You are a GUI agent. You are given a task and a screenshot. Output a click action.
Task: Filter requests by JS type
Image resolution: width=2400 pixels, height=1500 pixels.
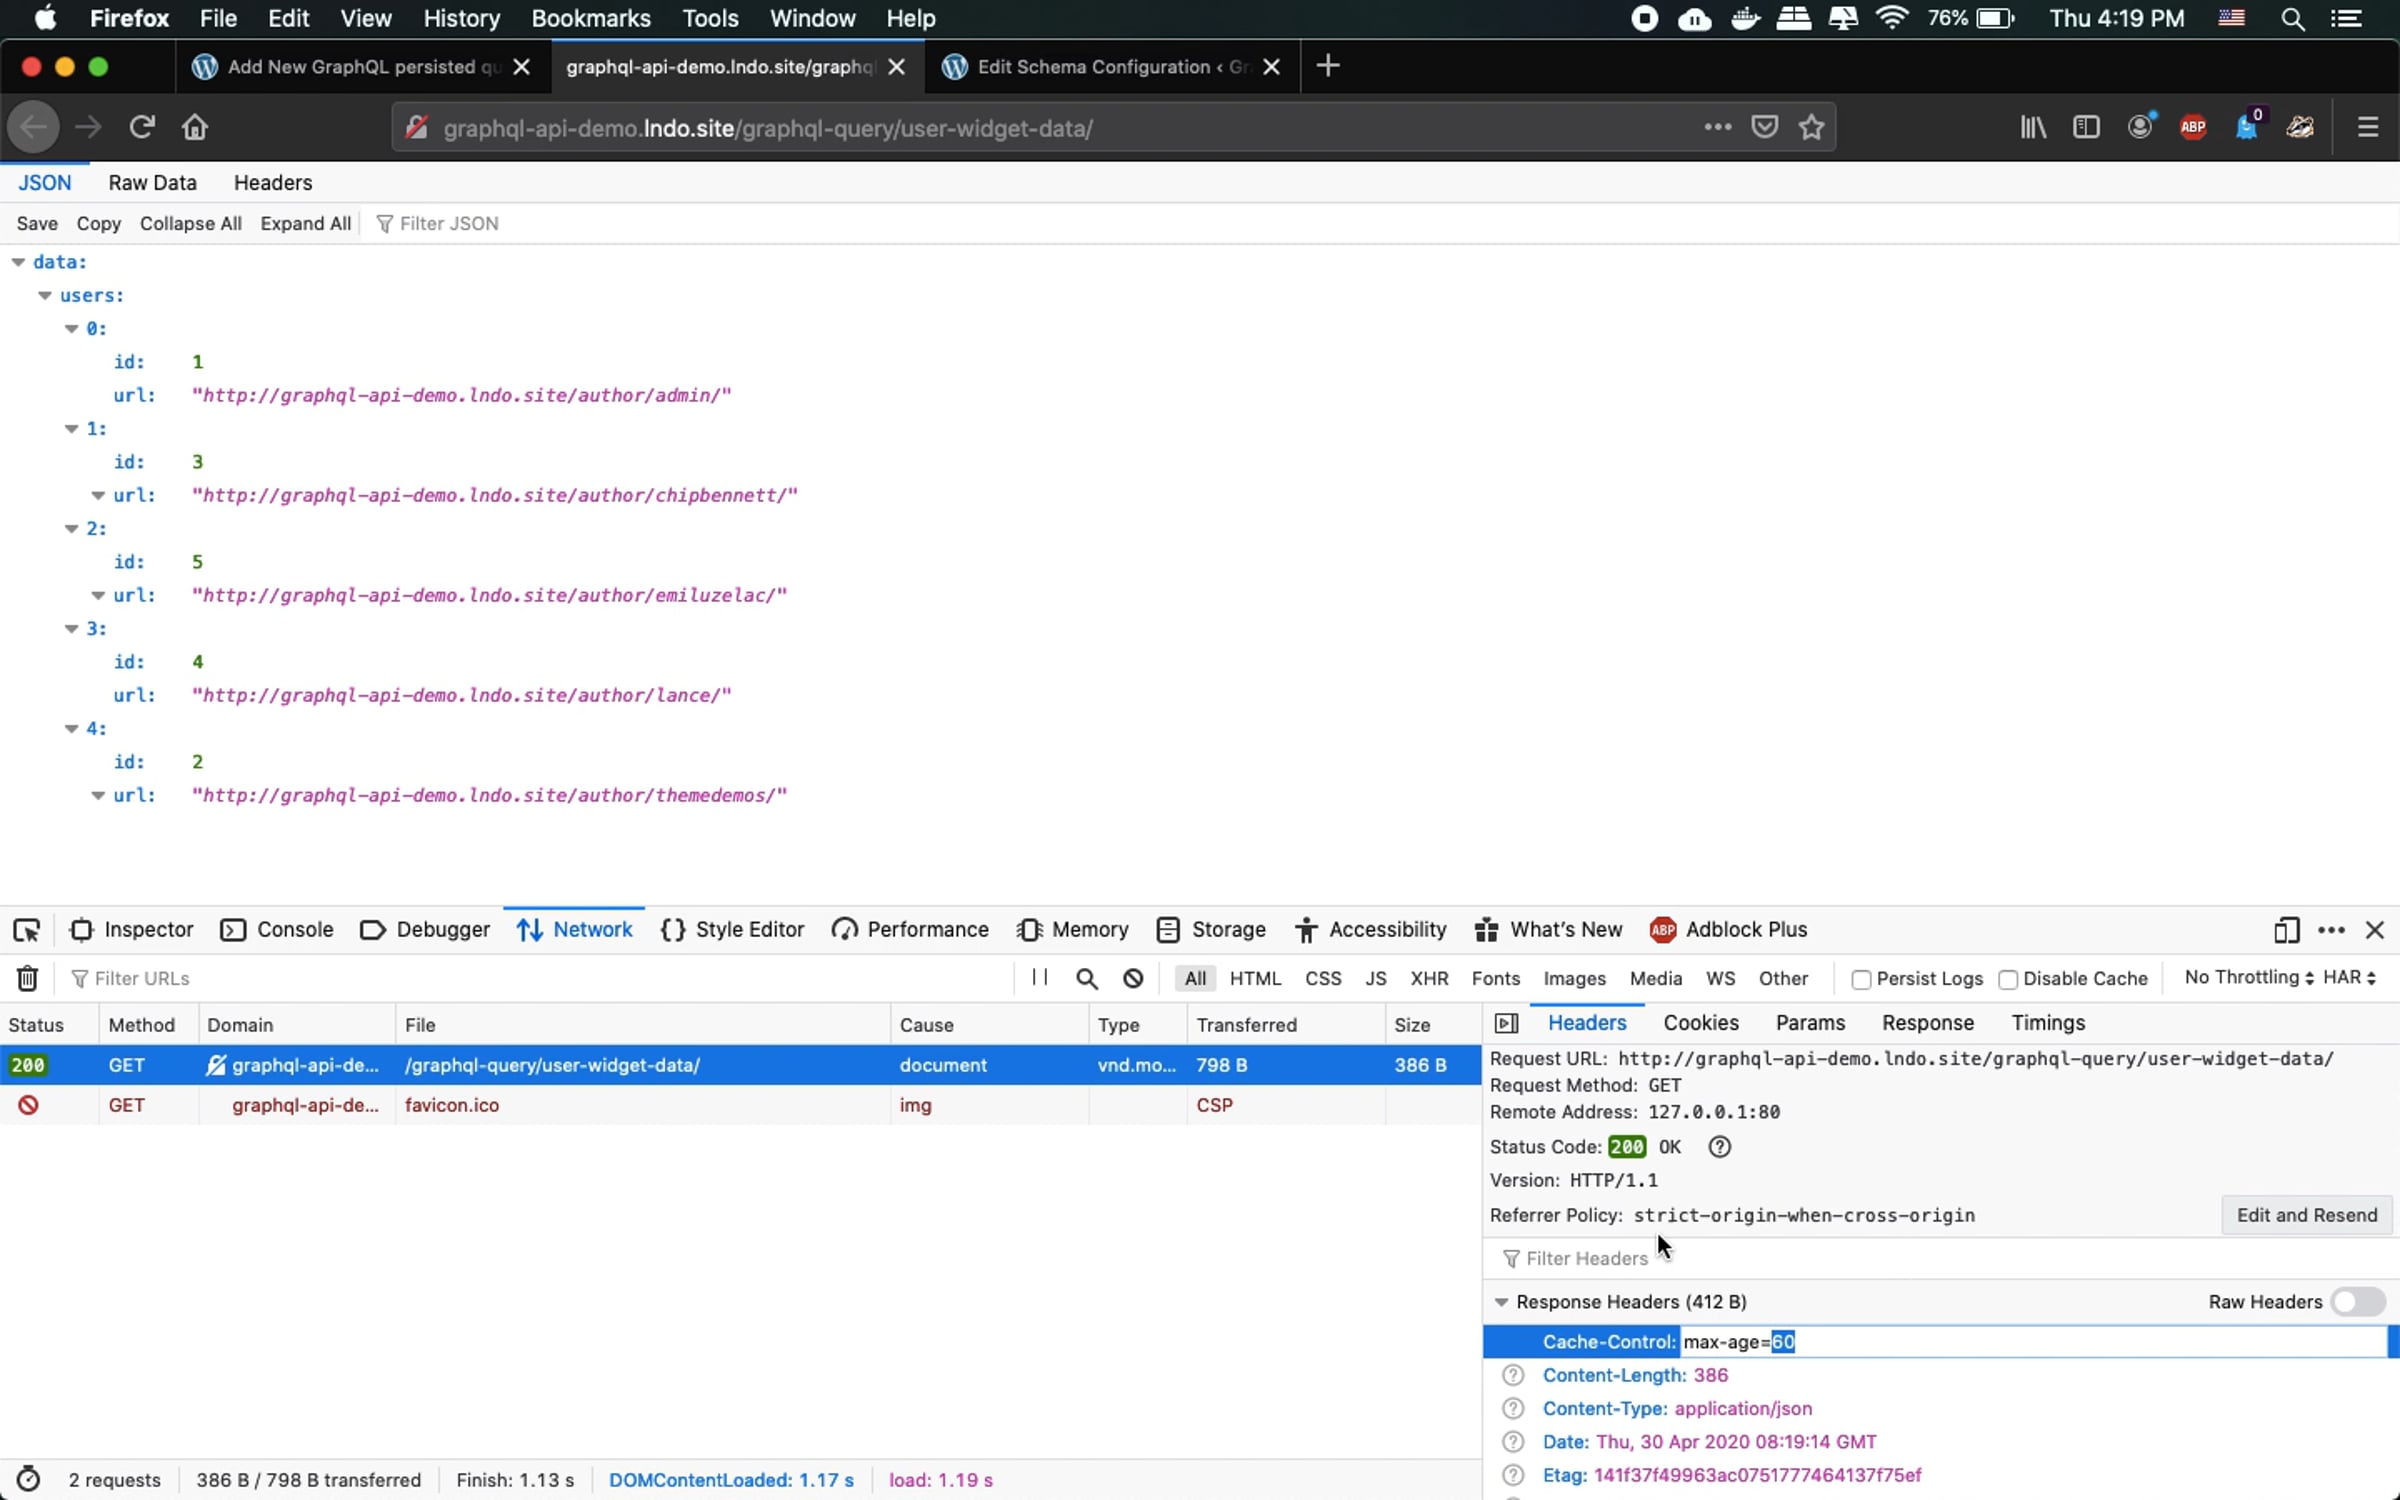1375,978
